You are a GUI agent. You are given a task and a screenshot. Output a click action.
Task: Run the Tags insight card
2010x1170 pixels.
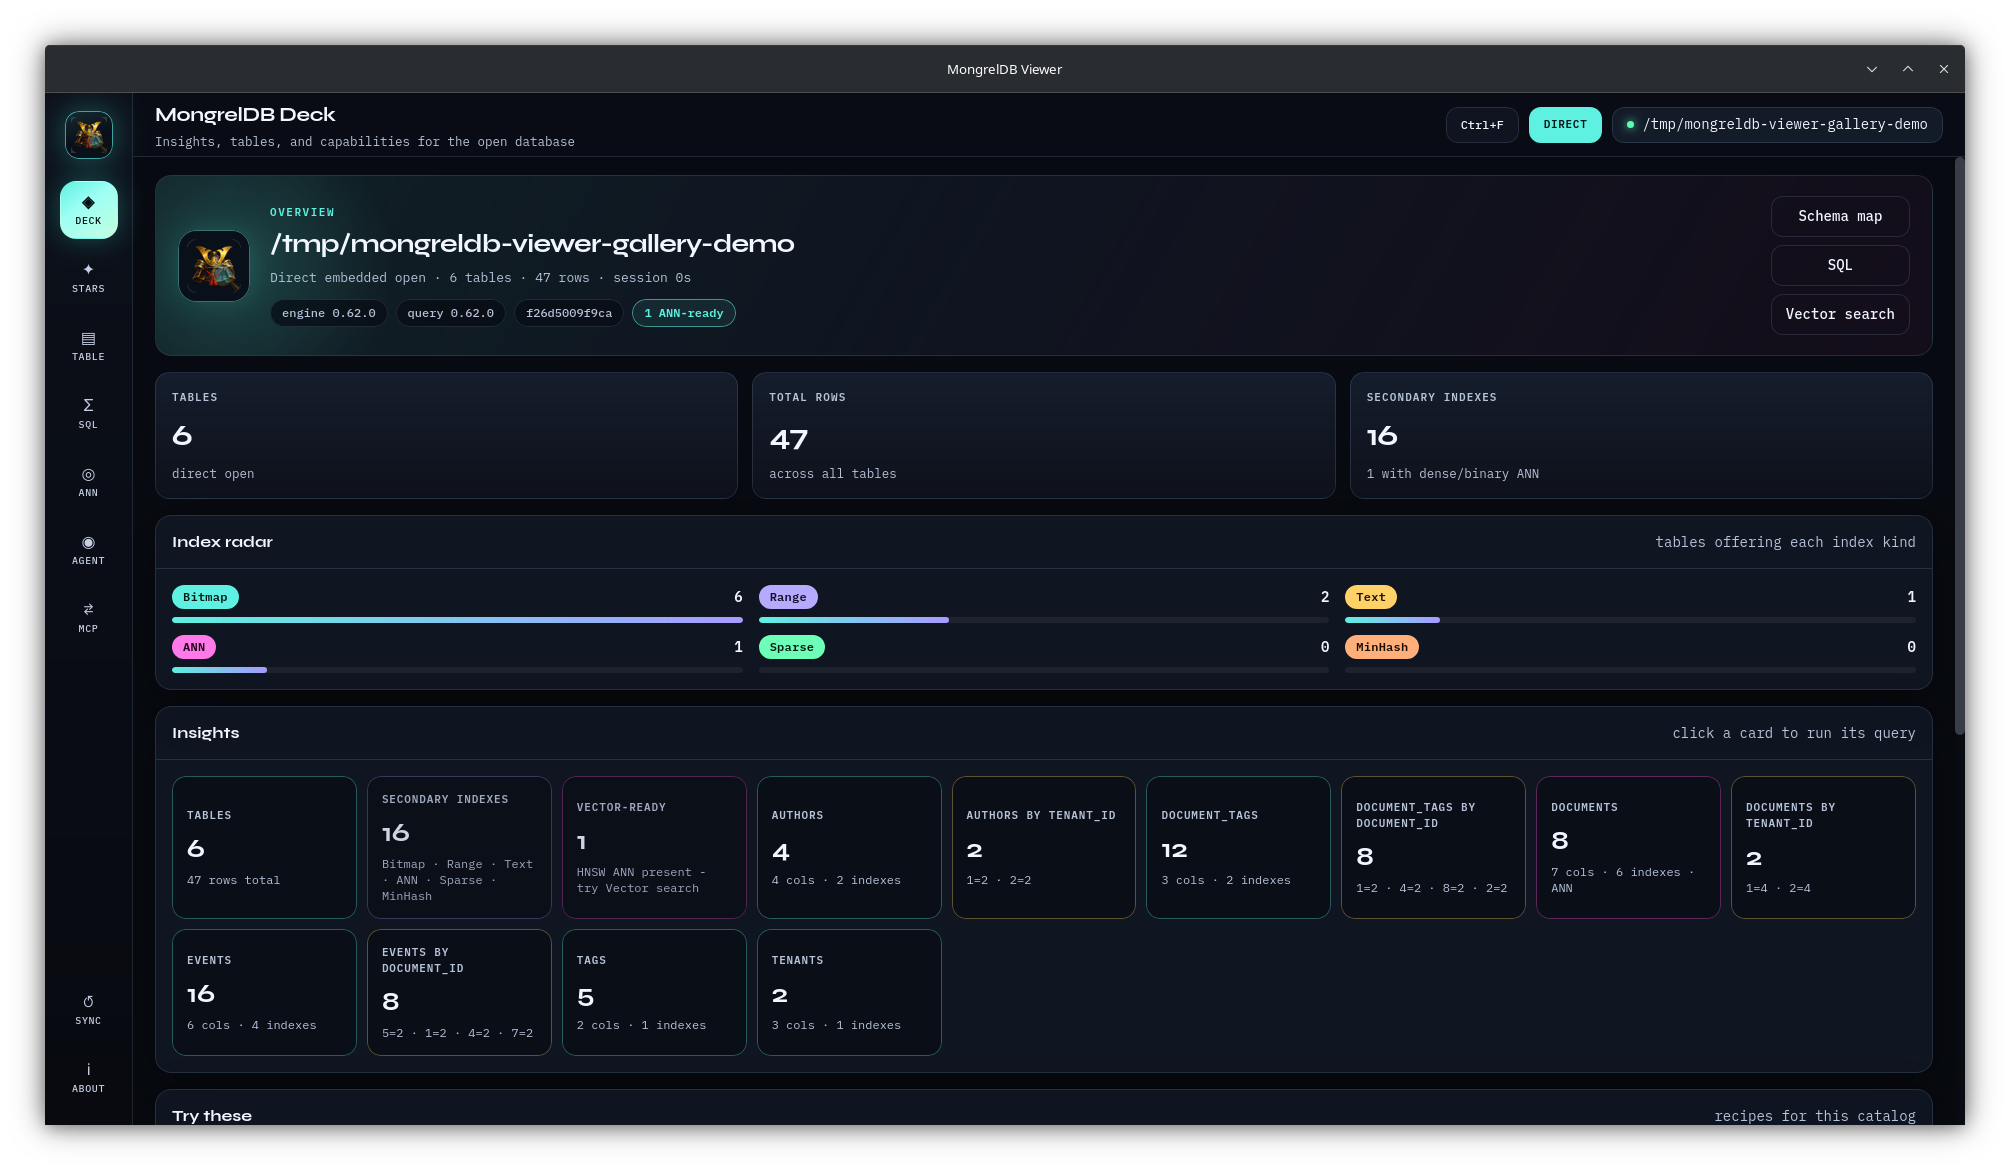pos(654,992)
